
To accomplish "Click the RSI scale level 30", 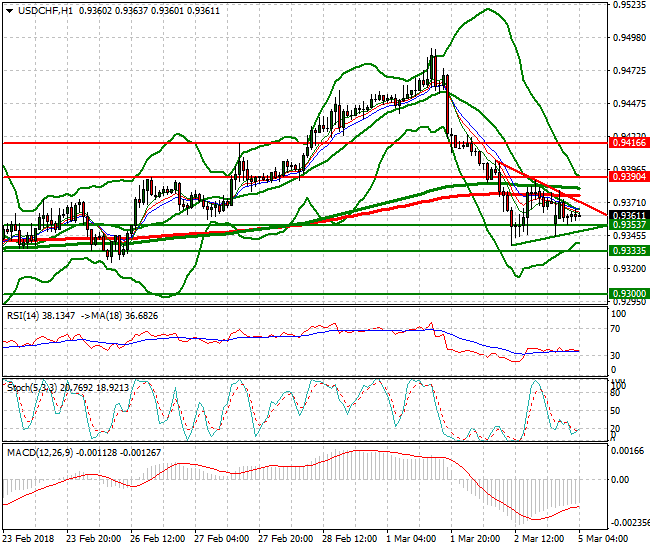I will coord(615,356).
